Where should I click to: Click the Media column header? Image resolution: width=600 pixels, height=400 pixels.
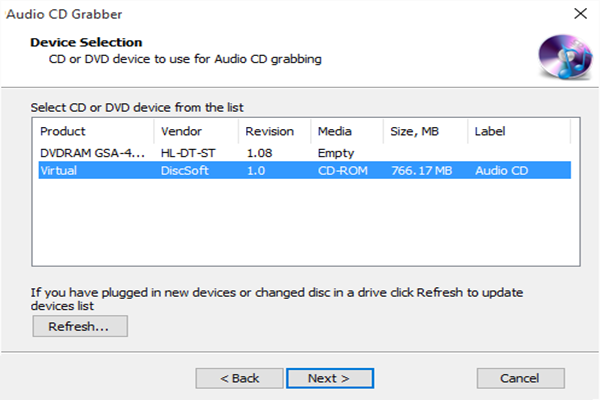tap(346, 131)
